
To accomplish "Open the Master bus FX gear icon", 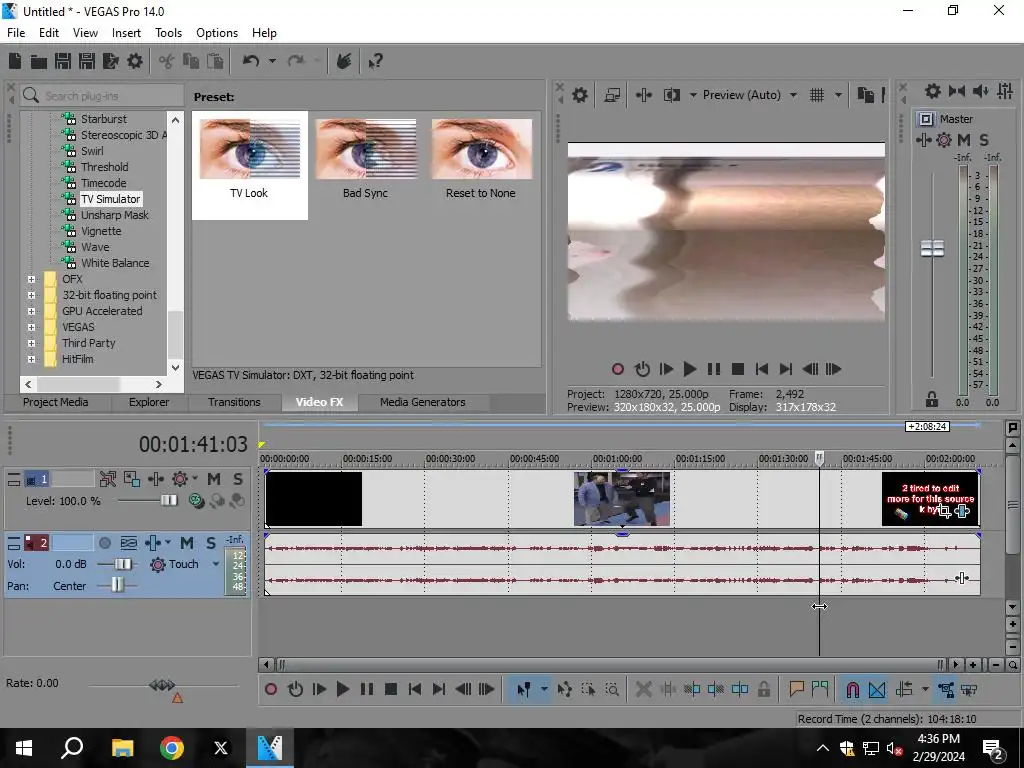I will click(944, 140).
